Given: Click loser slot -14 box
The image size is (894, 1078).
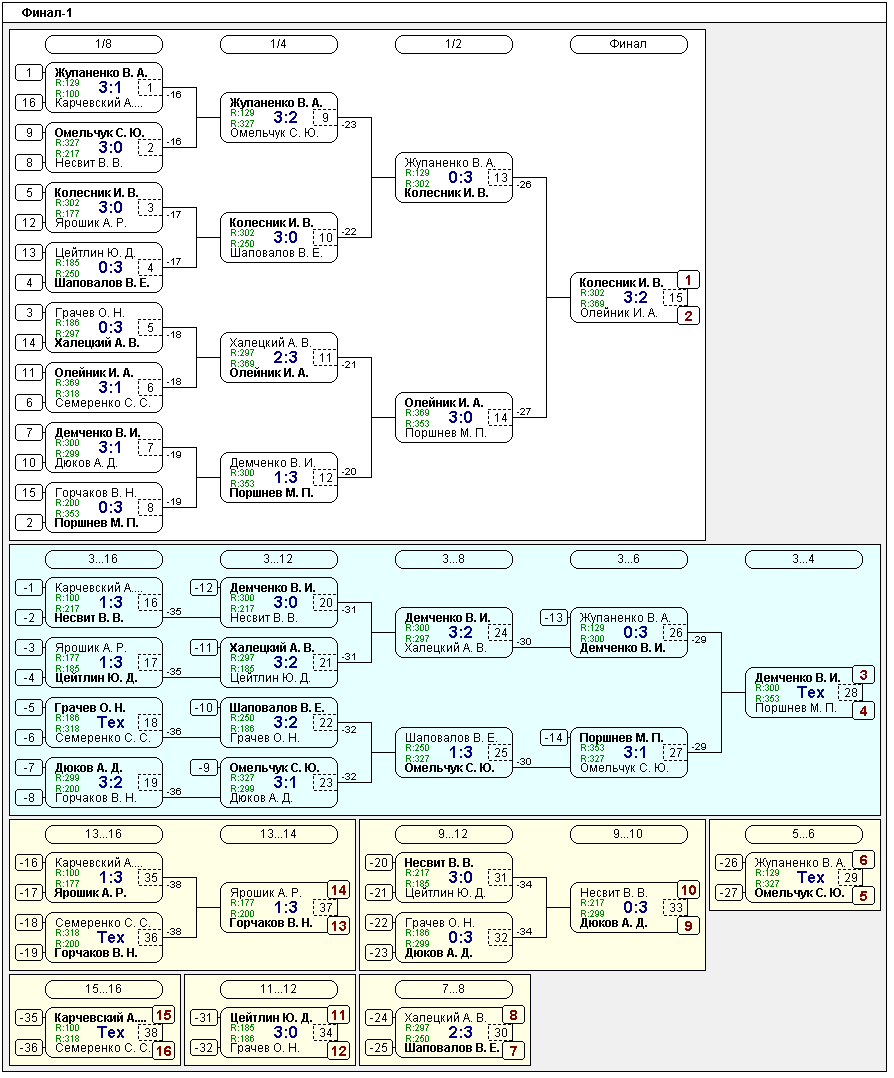Looking at the screenshot, I should [x=554, y=737].
